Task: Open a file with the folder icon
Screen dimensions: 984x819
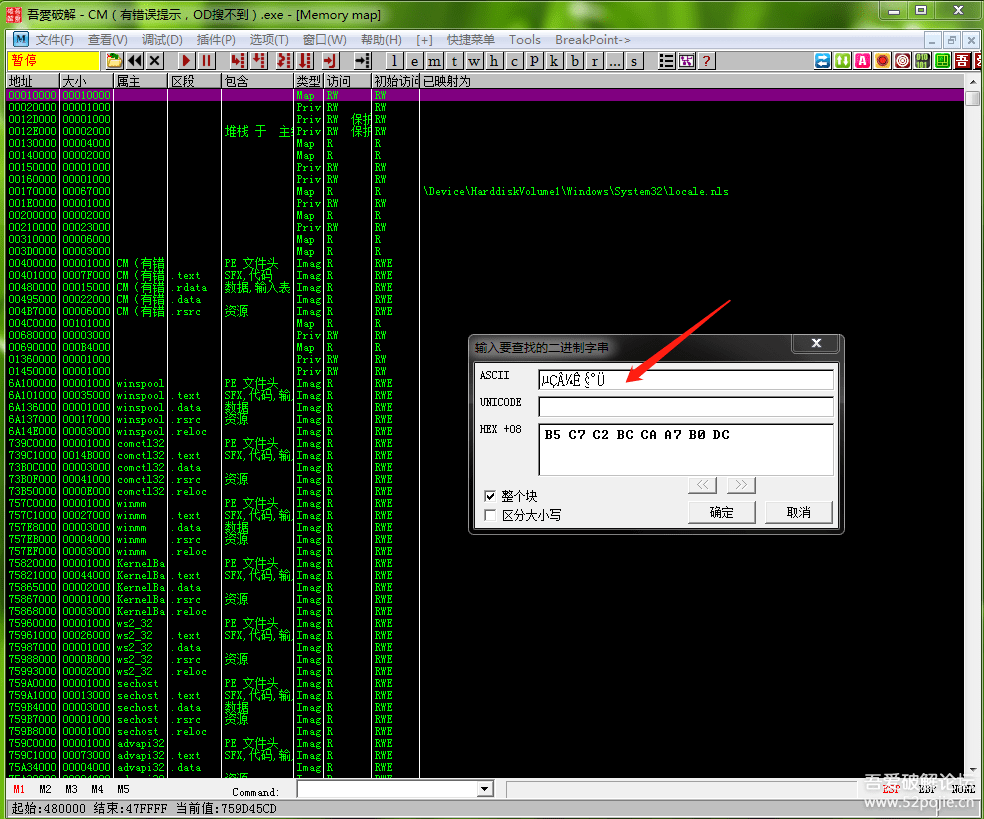Action: (x=114, y=61)
